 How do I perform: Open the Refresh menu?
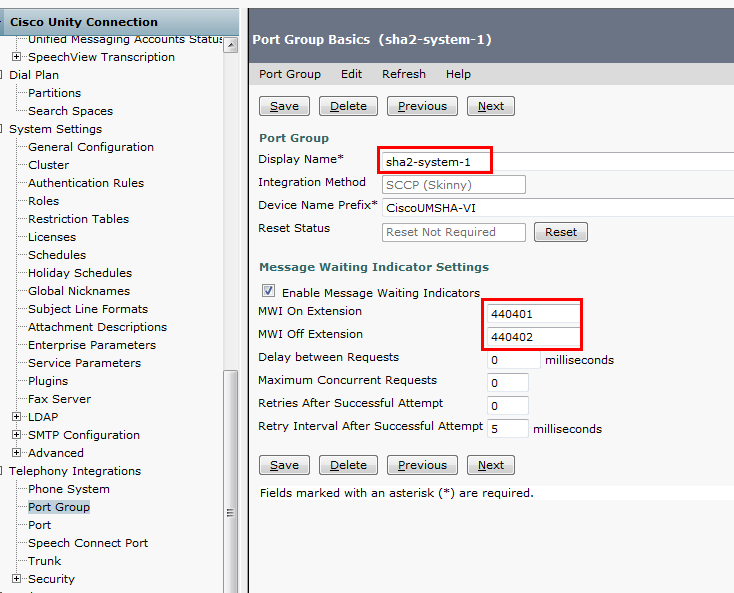[x=404, y=74]
